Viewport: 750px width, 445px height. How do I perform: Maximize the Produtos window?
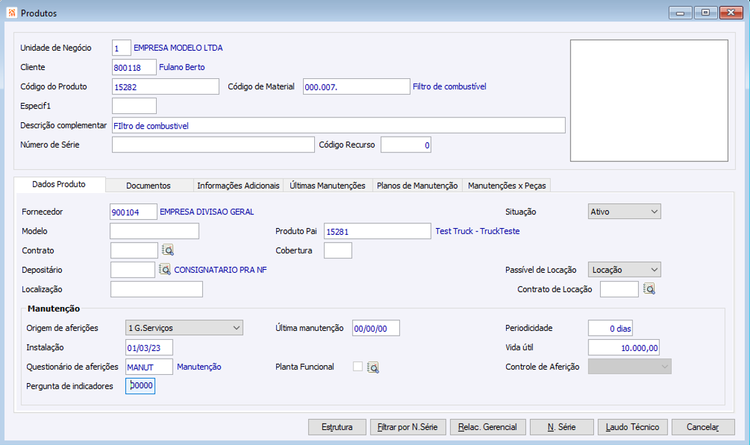[x=706, y=12]
